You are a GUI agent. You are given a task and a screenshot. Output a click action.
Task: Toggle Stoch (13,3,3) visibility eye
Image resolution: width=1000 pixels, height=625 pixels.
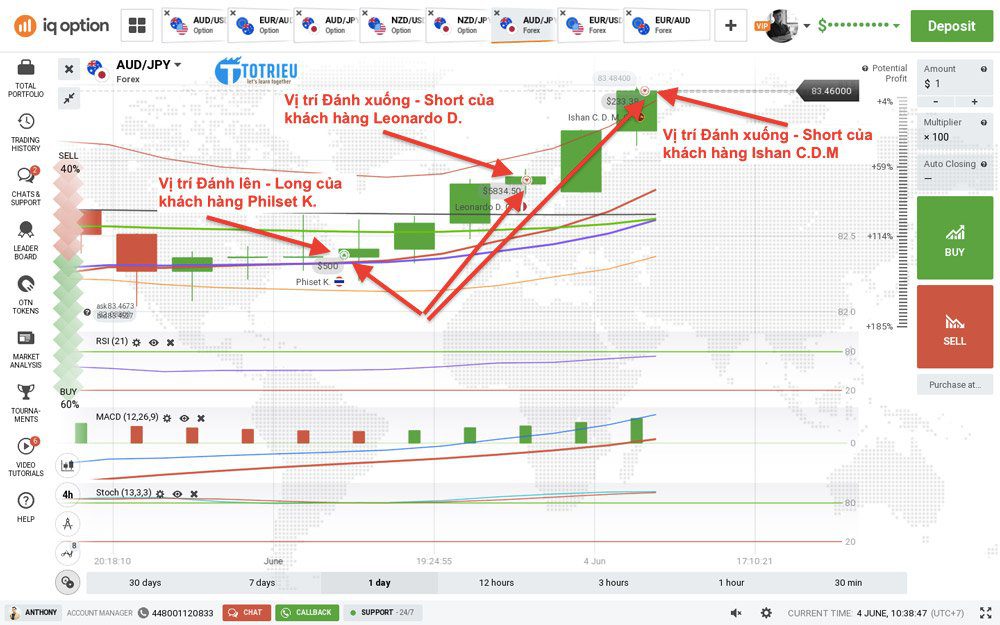pyautogui.click(x=177, y=494)
